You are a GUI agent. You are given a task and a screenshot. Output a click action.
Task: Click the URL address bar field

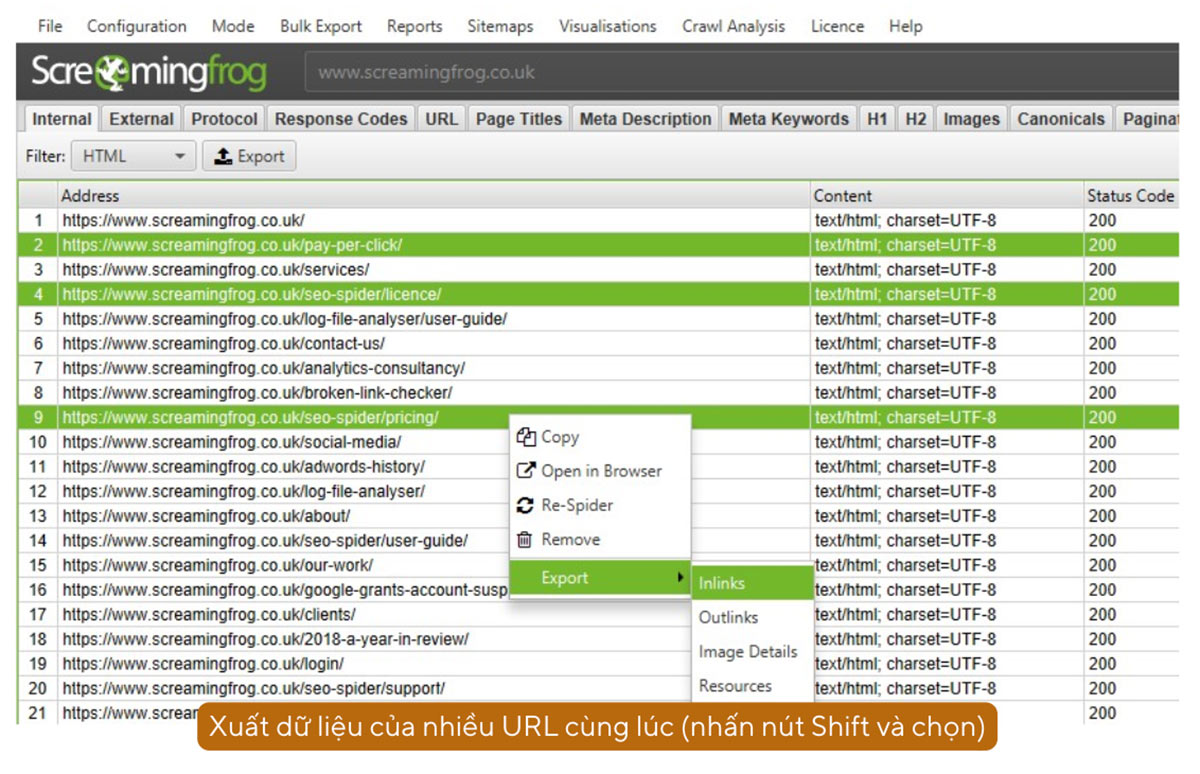[x=740, y=72]
